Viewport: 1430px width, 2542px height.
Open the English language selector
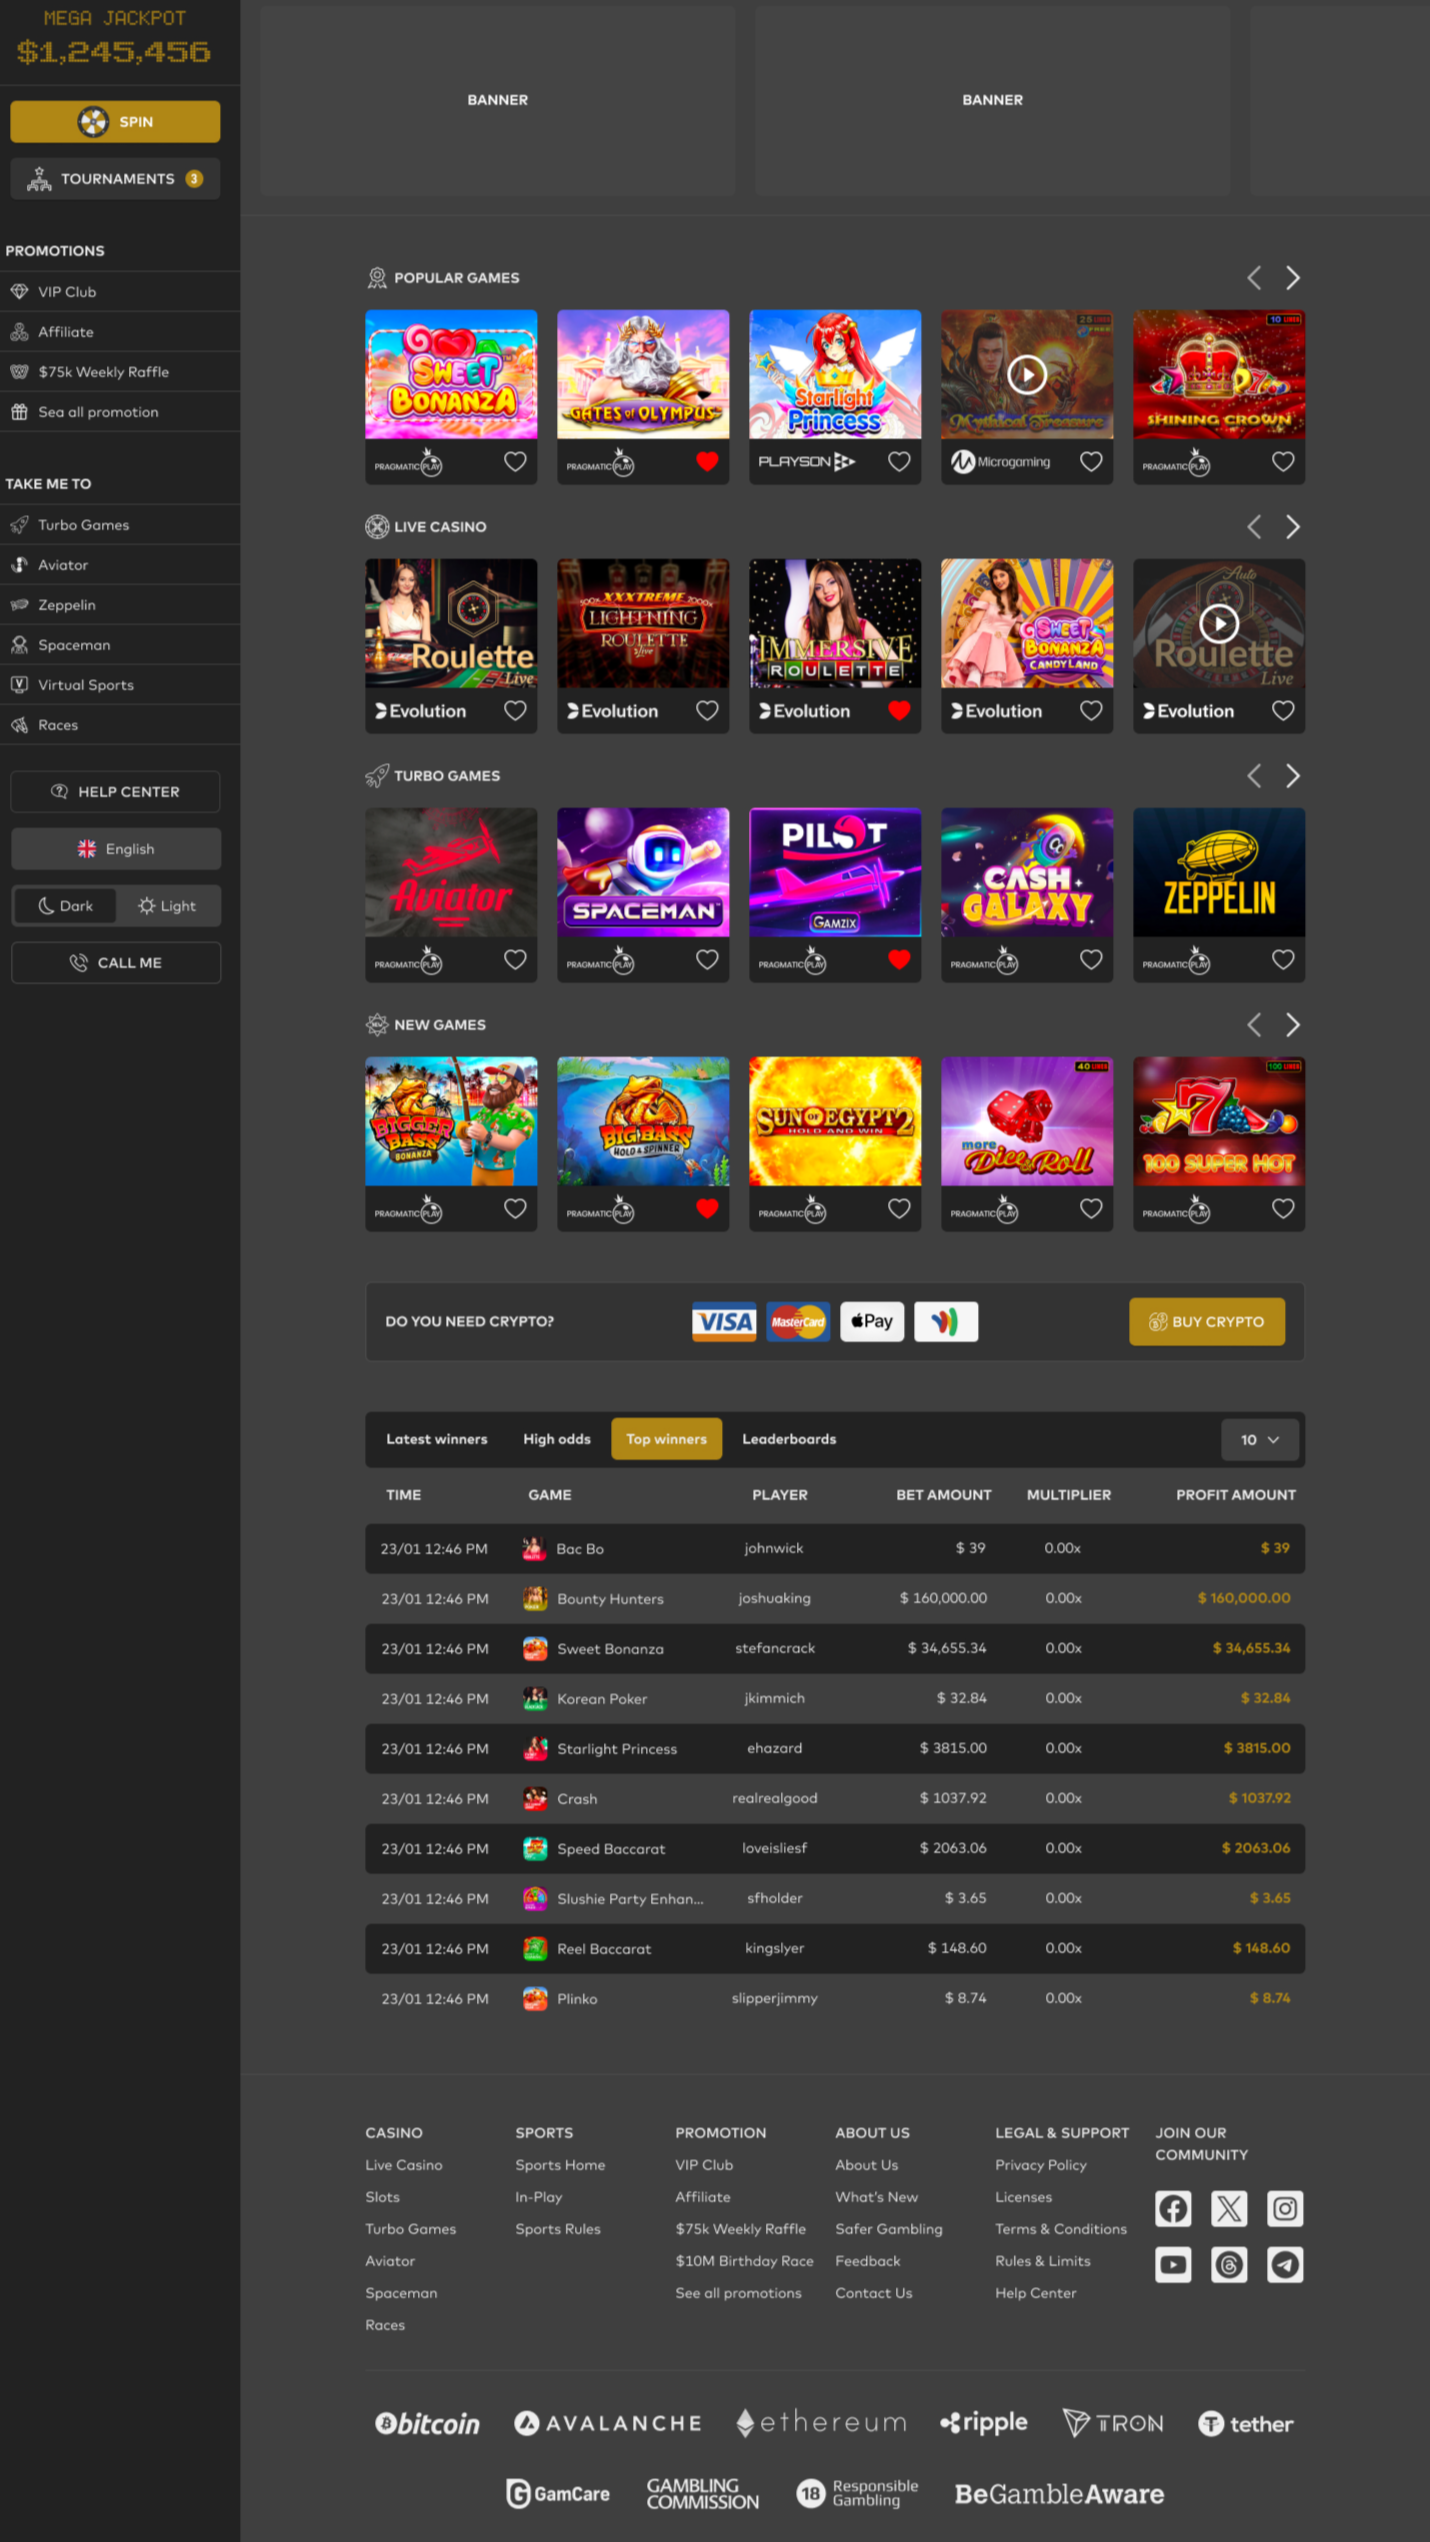point(116,849)
